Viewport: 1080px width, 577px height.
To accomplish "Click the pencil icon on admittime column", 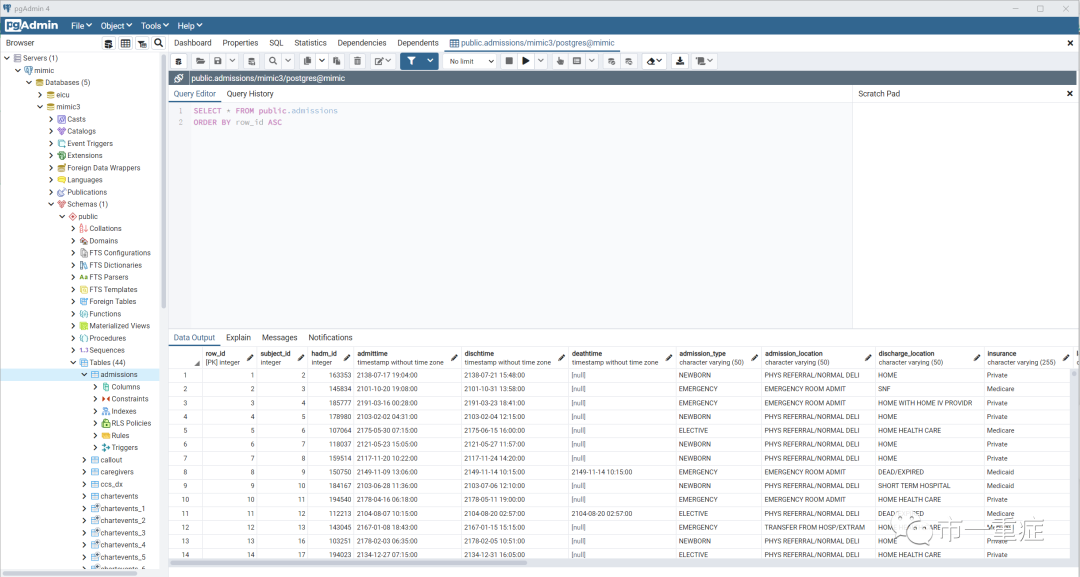I will pos(455,357).
